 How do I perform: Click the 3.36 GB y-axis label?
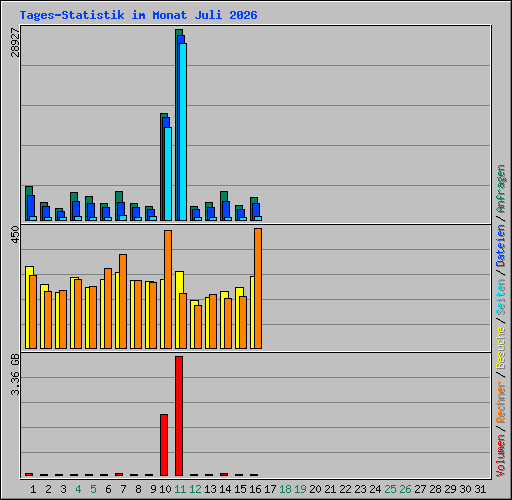(x=15, y=374)
